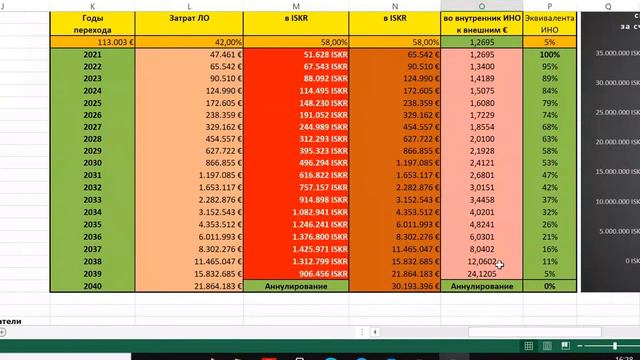Select '1.197.085 €' in 2030 row column N
The height and width of the screenshot is (360, 640).
395,163
